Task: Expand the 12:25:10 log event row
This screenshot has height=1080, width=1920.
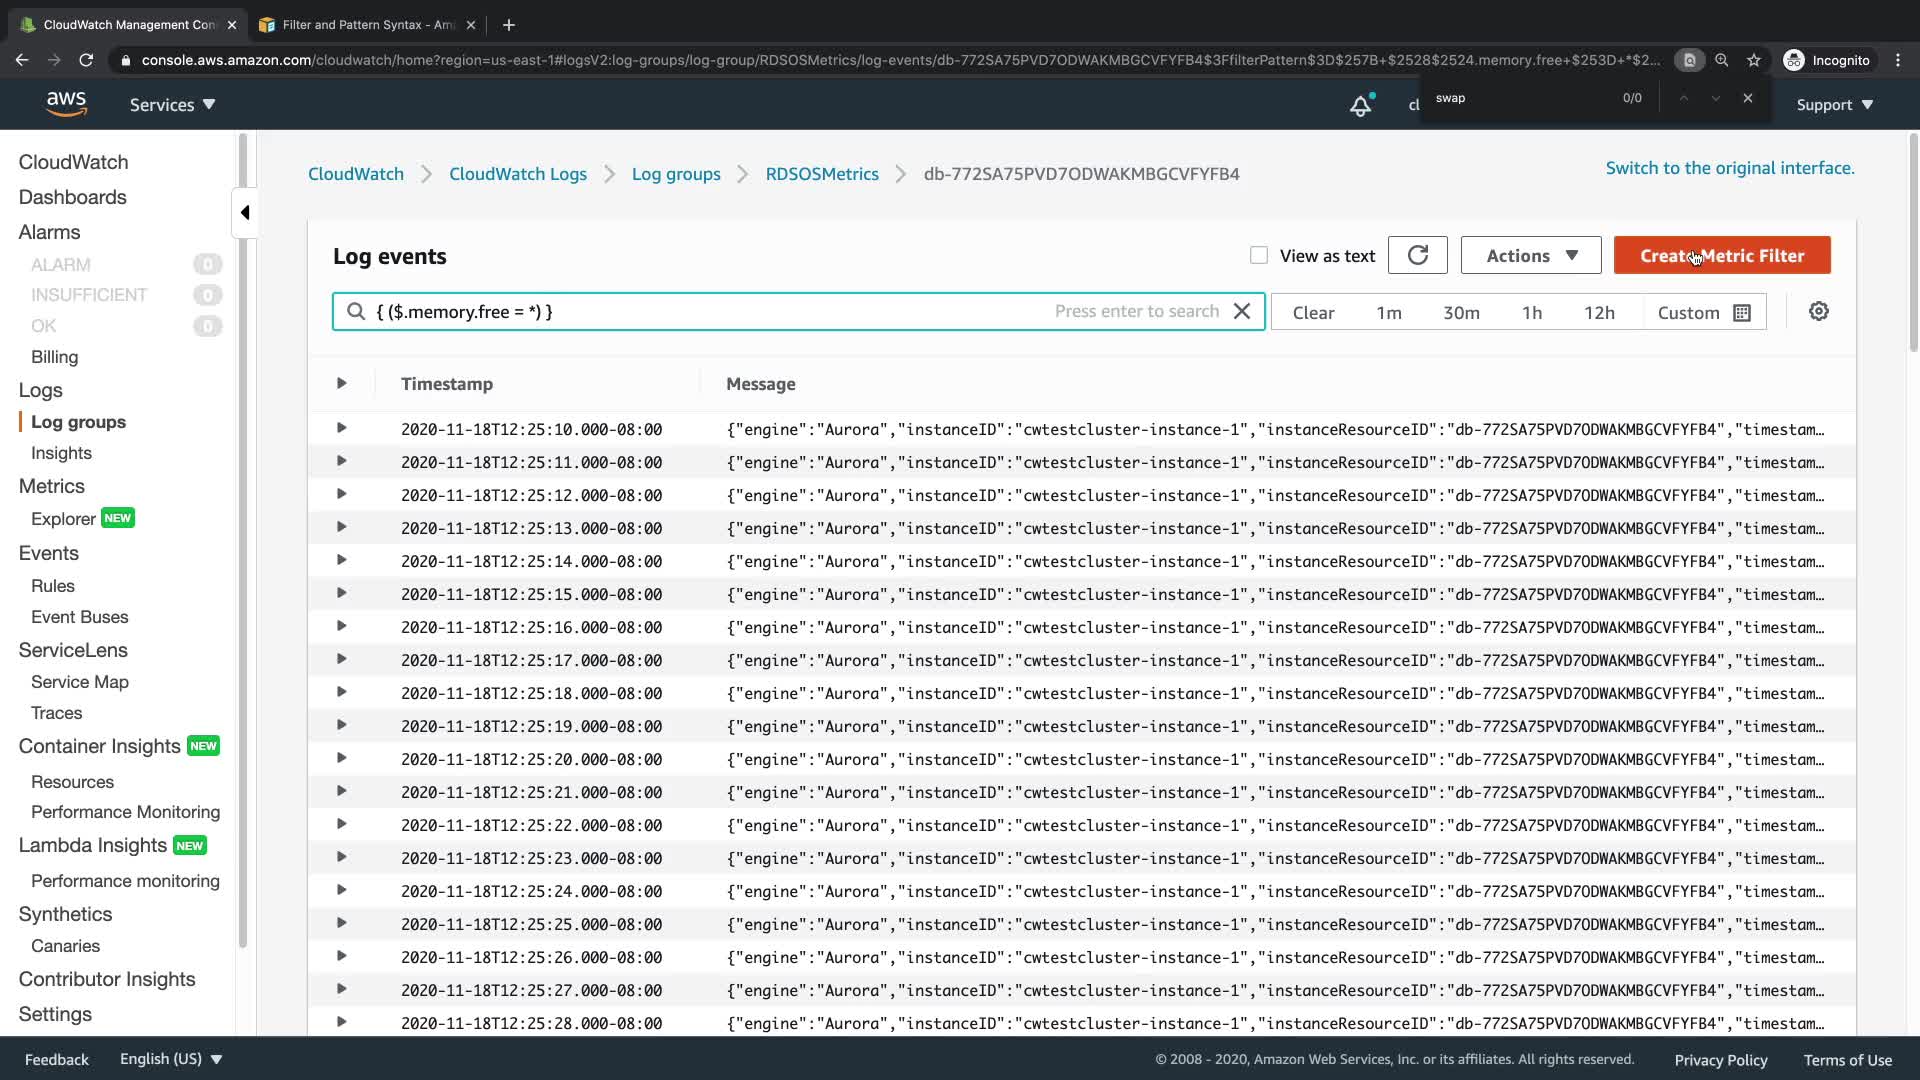Action: click(341, 428)
